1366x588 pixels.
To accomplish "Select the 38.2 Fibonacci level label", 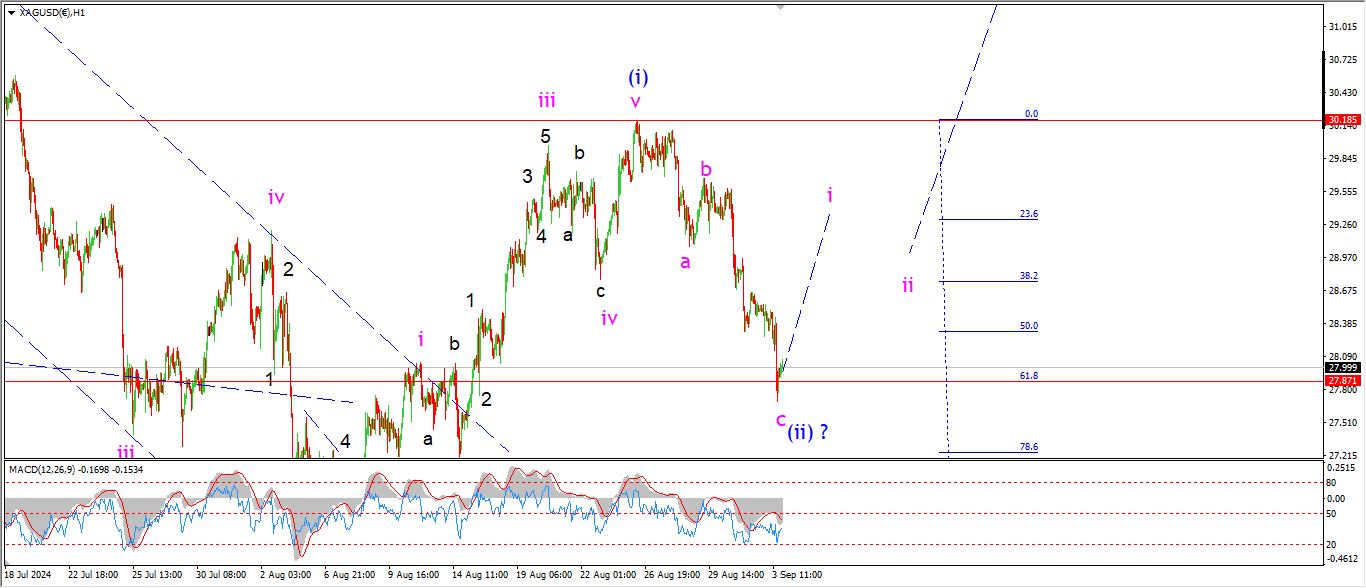I will 1028,276.
